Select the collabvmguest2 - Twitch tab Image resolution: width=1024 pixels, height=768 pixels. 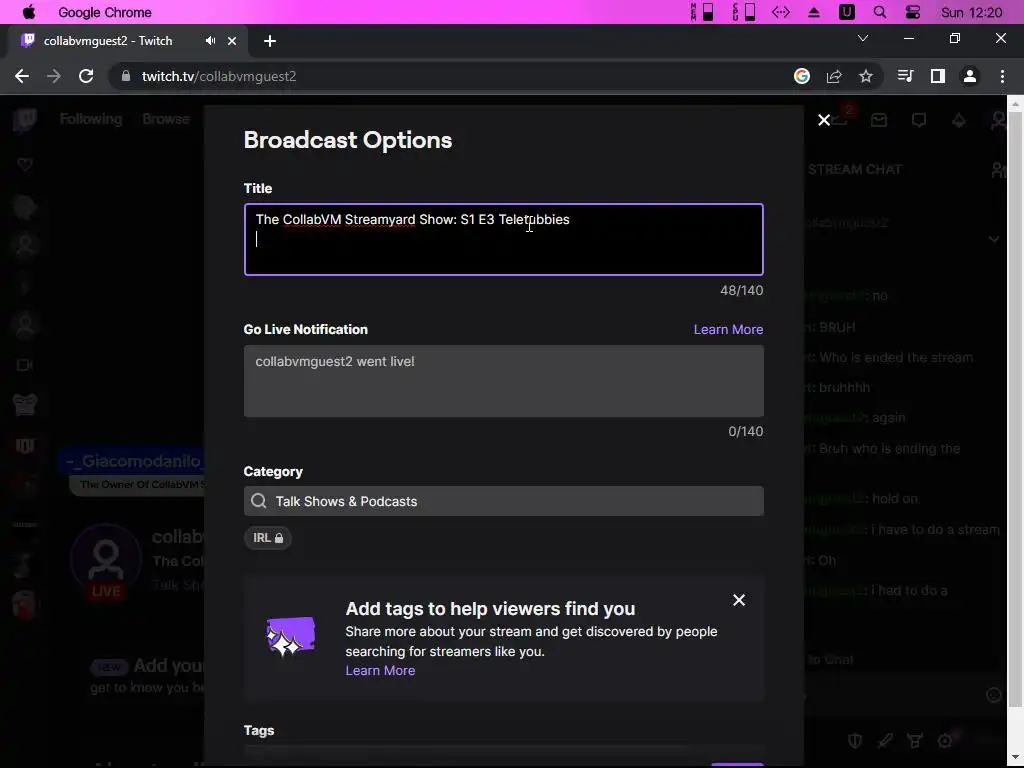click(x=108, y=41)
